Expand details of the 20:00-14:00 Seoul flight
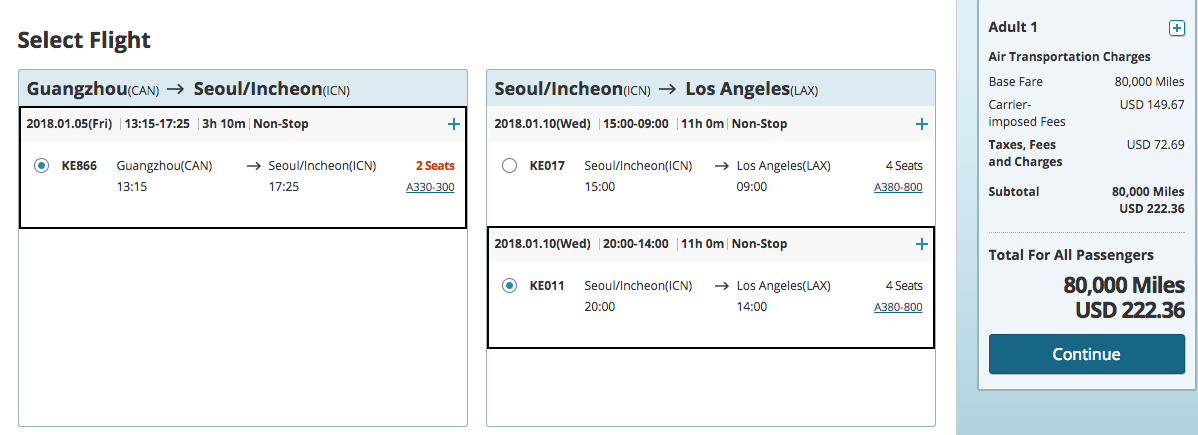Viewport: 1198px width, 435px height. (922, 244)
